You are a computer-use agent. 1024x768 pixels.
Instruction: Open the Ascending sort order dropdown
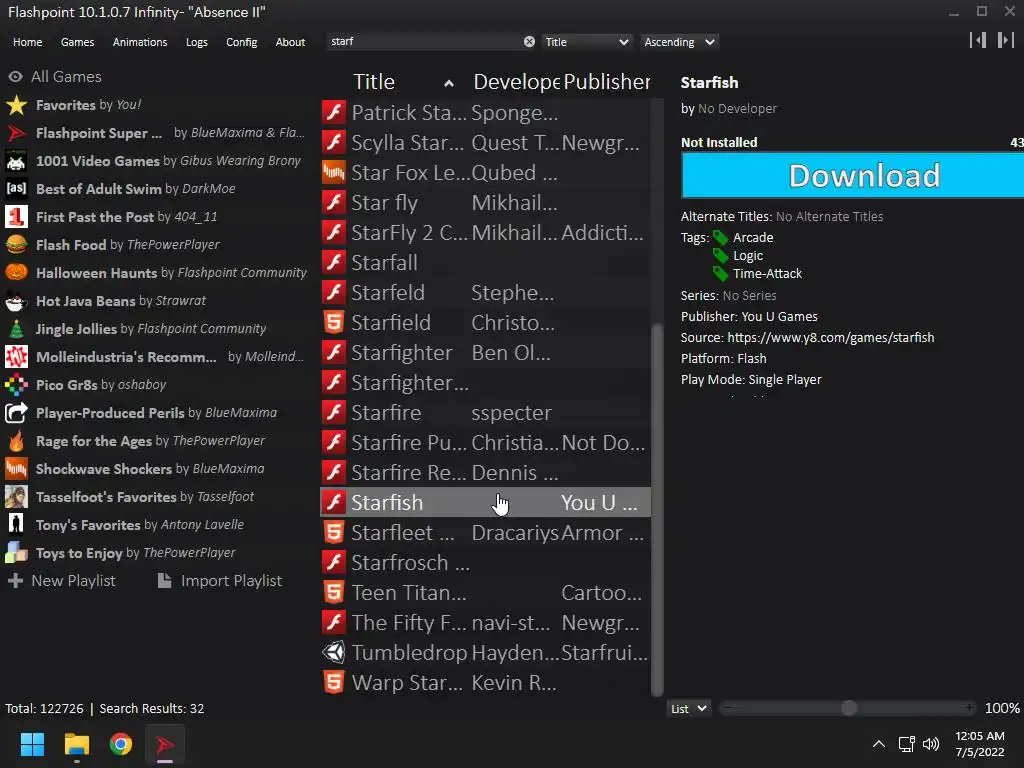[679, 42]
